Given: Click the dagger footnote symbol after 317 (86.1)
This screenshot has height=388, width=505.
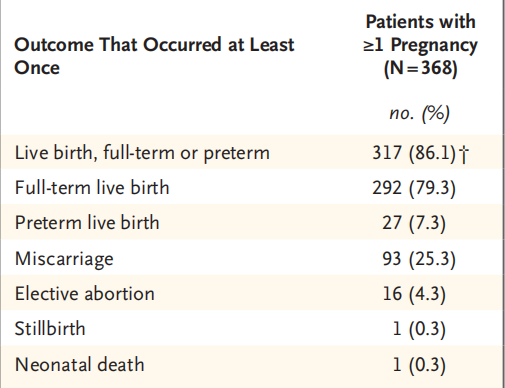Looking at the screenshot, I should click(464, 155).
